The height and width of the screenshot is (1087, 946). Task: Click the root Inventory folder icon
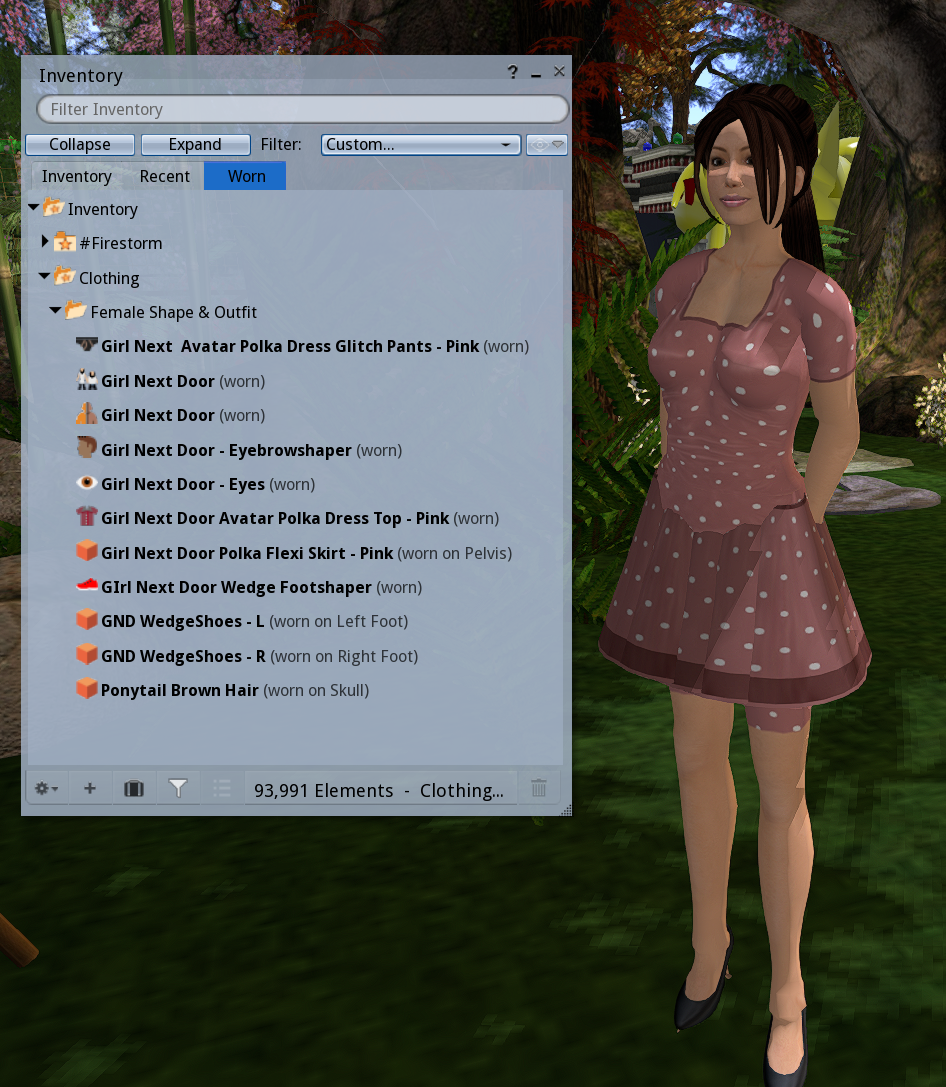[x=53, y=207]
